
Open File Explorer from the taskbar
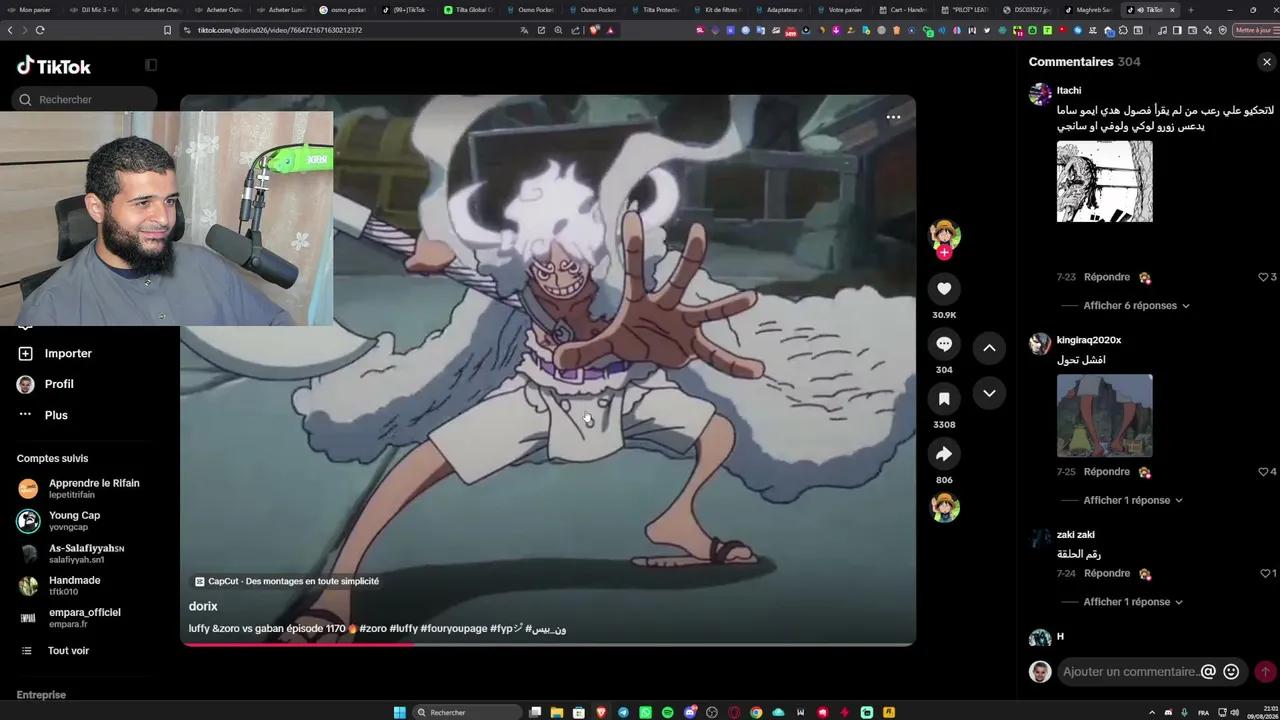557,712
